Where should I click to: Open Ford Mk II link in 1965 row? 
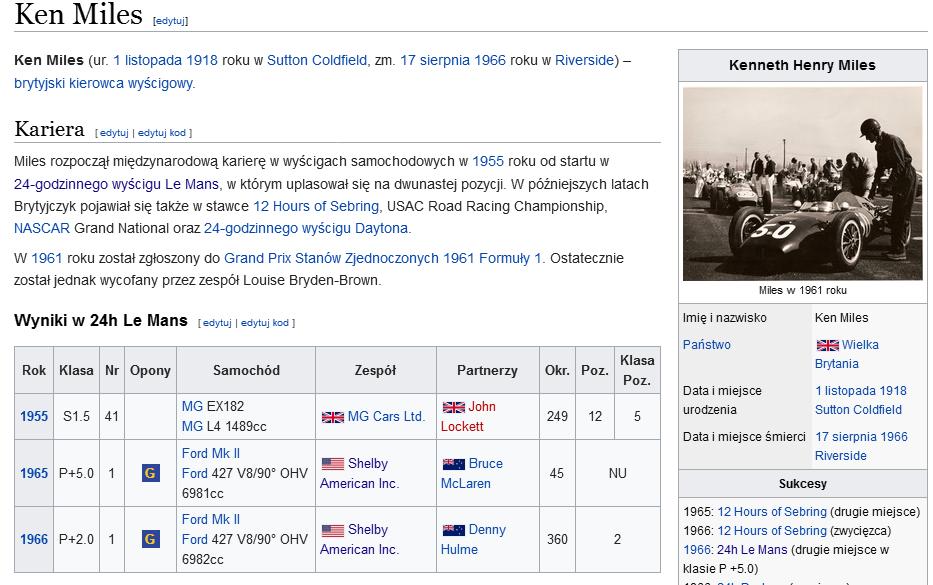point(211,453)
